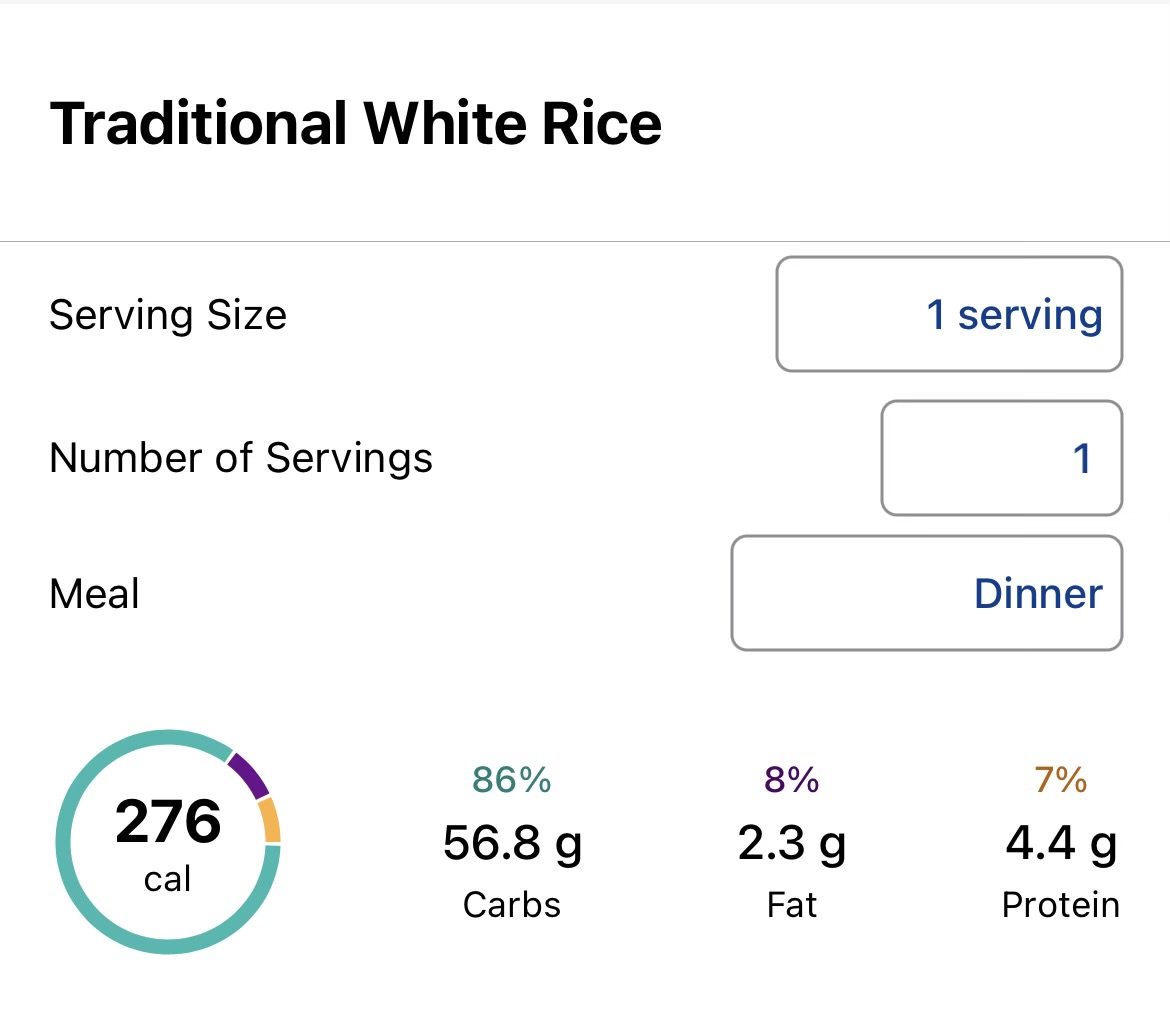
Task: Tap the Number of Servings label
Action: 241,458
